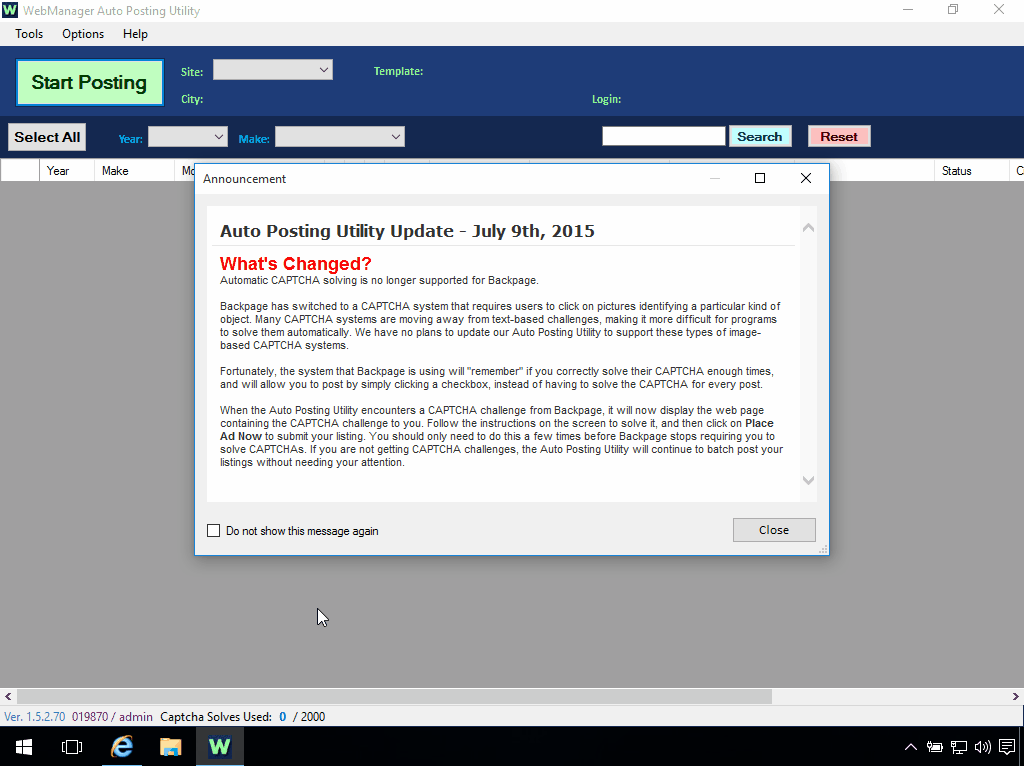Click the network icon in system tray
1024x766 pixels.
click(959, 747)
